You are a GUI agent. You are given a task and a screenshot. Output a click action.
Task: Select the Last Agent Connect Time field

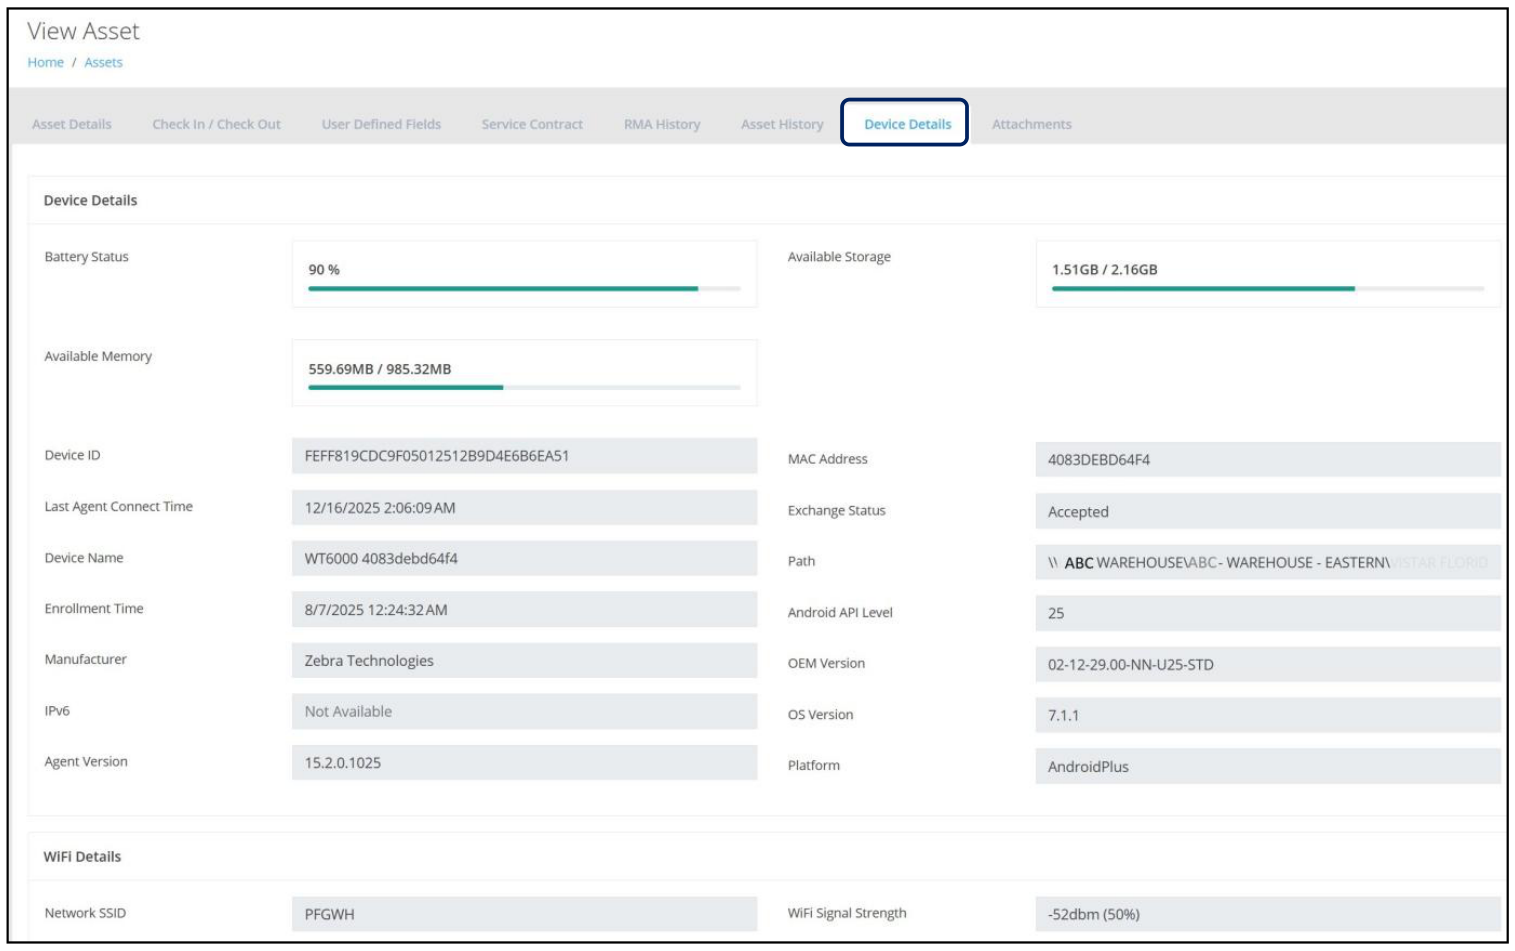524,507
